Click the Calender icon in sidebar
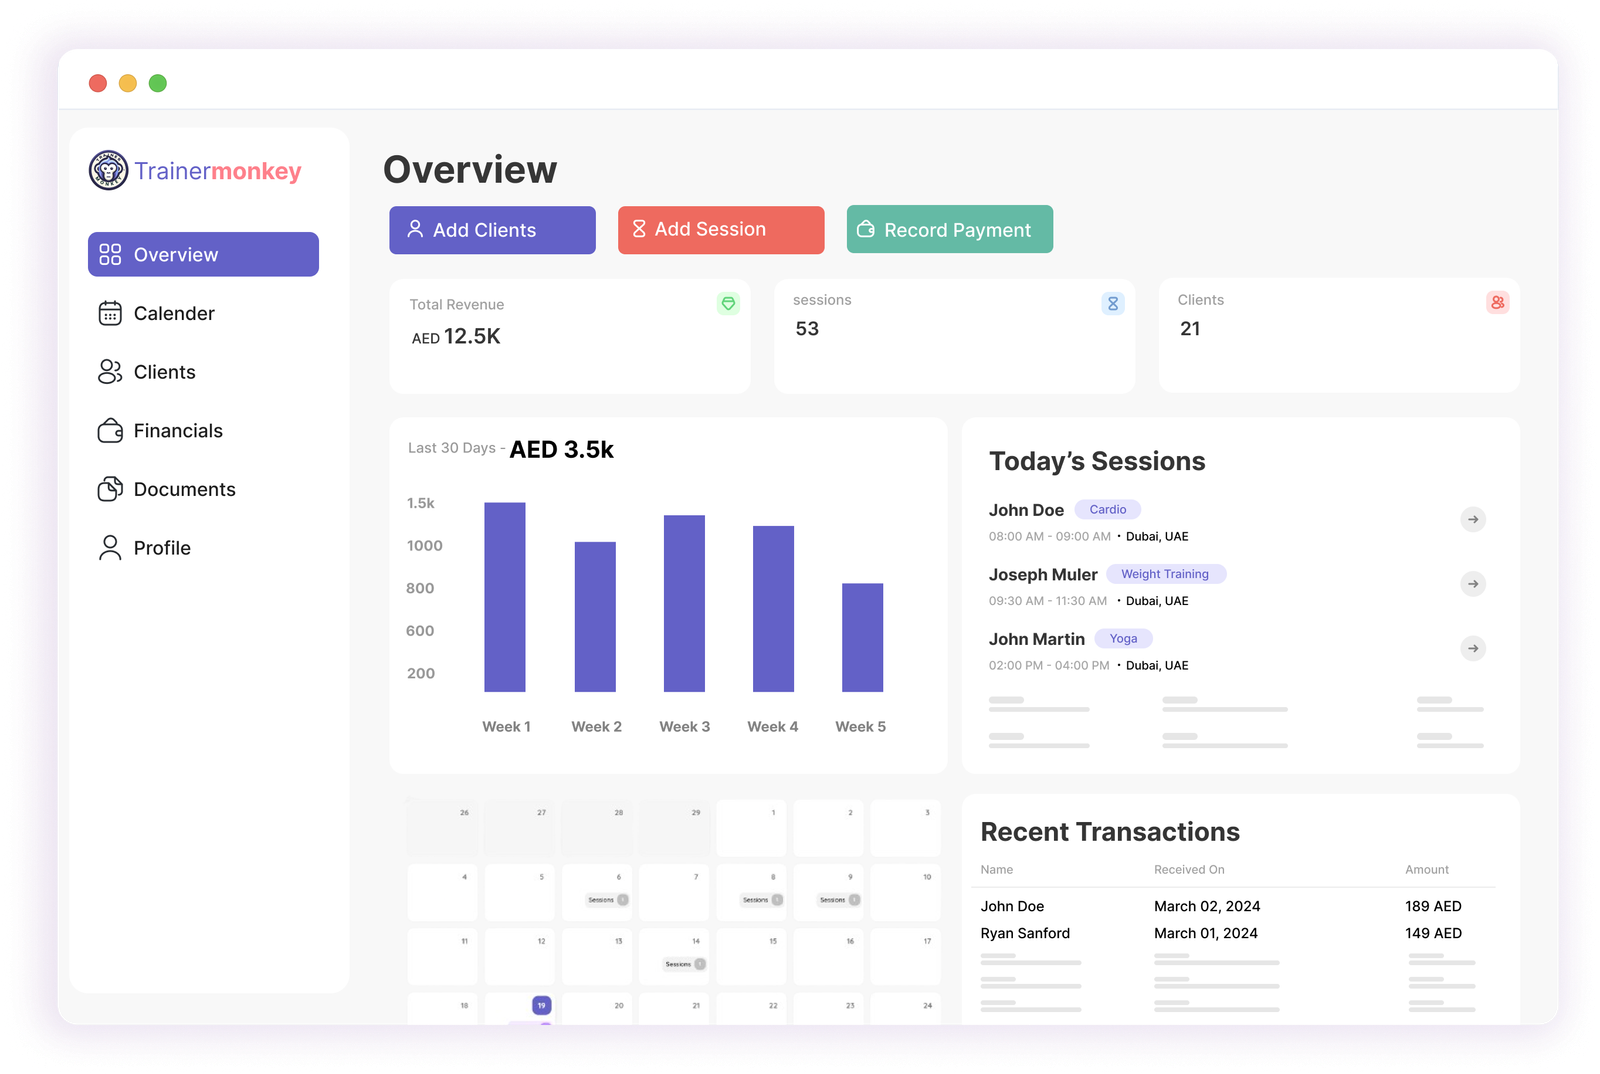The width and height of the screenshot is (1600, 1074). pyautogui.click(x=110, y=313)
